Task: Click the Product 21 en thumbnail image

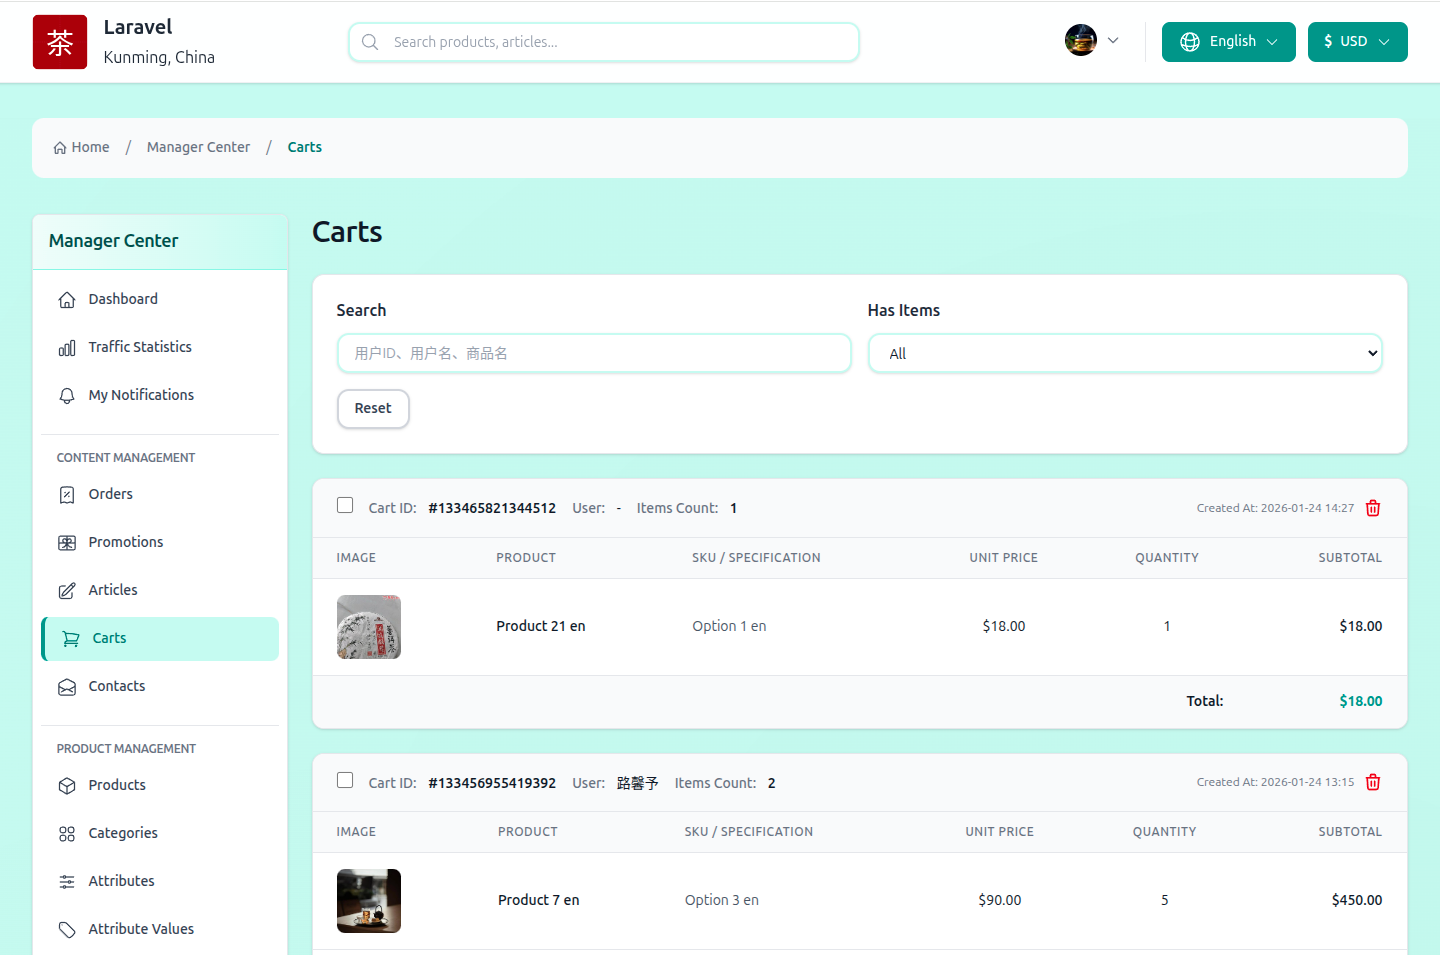Action: [x=369, y=627]
